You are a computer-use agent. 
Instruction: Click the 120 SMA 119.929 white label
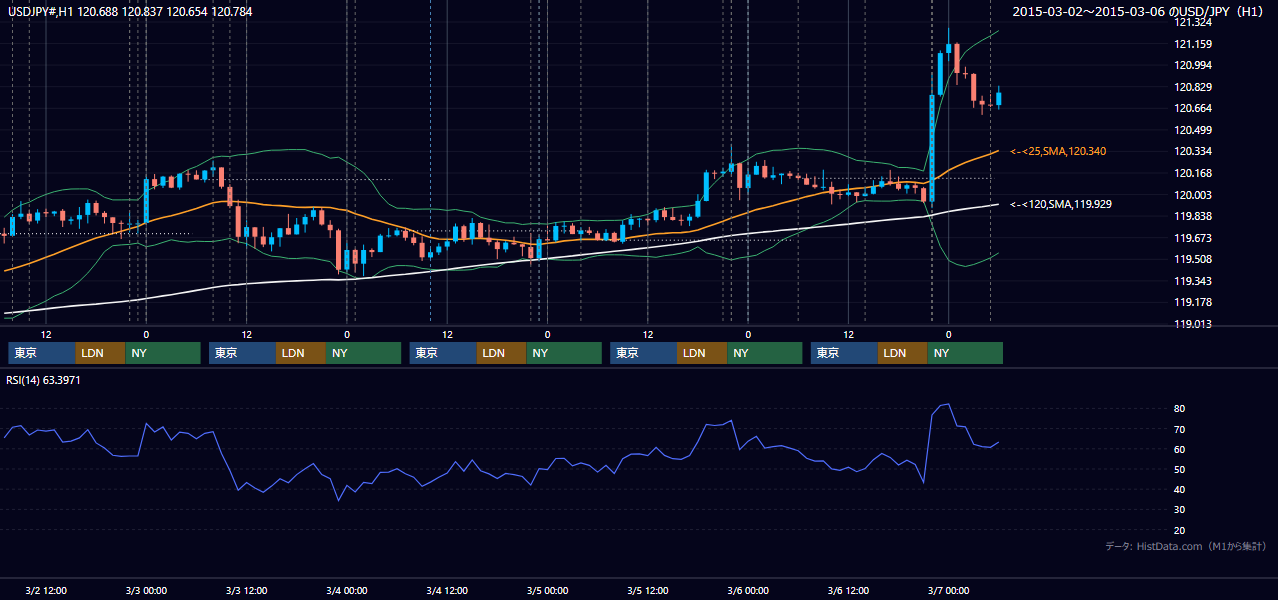[x=1061, y=204]
